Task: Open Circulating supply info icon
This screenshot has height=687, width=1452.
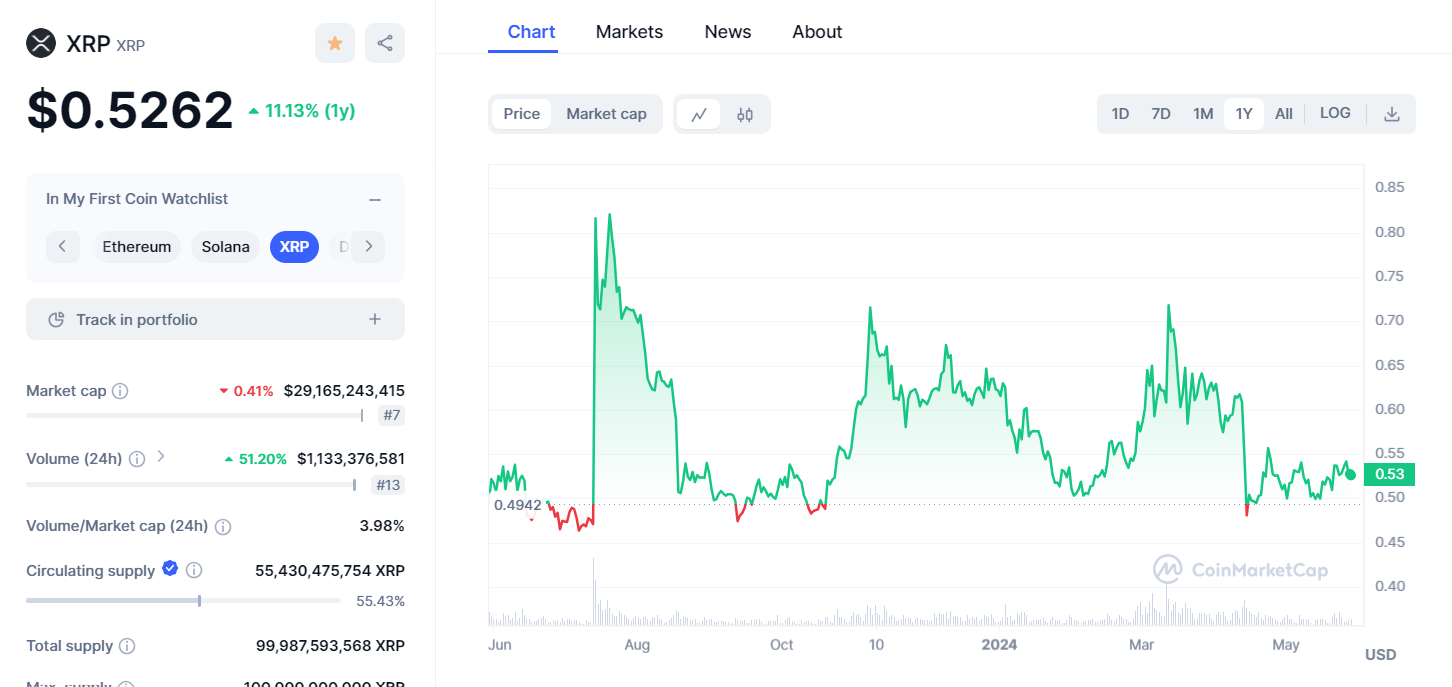Action: (x=194, y=570)
